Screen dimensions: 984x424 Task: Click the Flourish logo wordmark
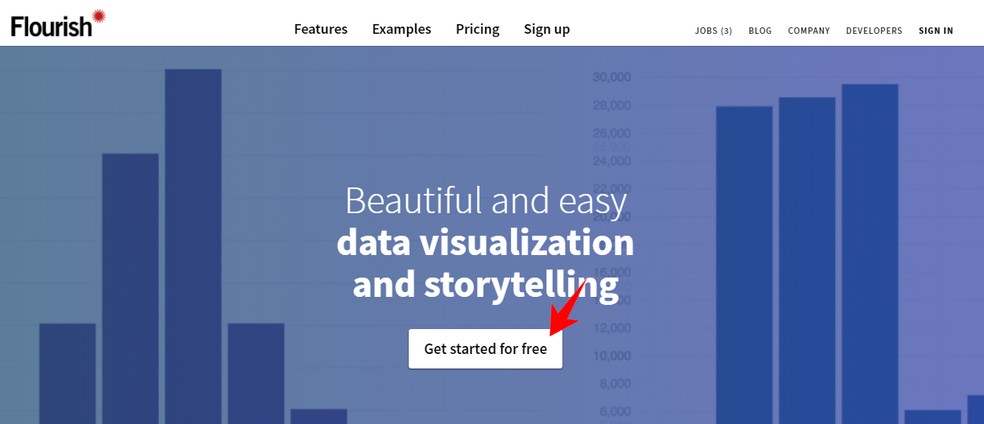coord(51,26)
